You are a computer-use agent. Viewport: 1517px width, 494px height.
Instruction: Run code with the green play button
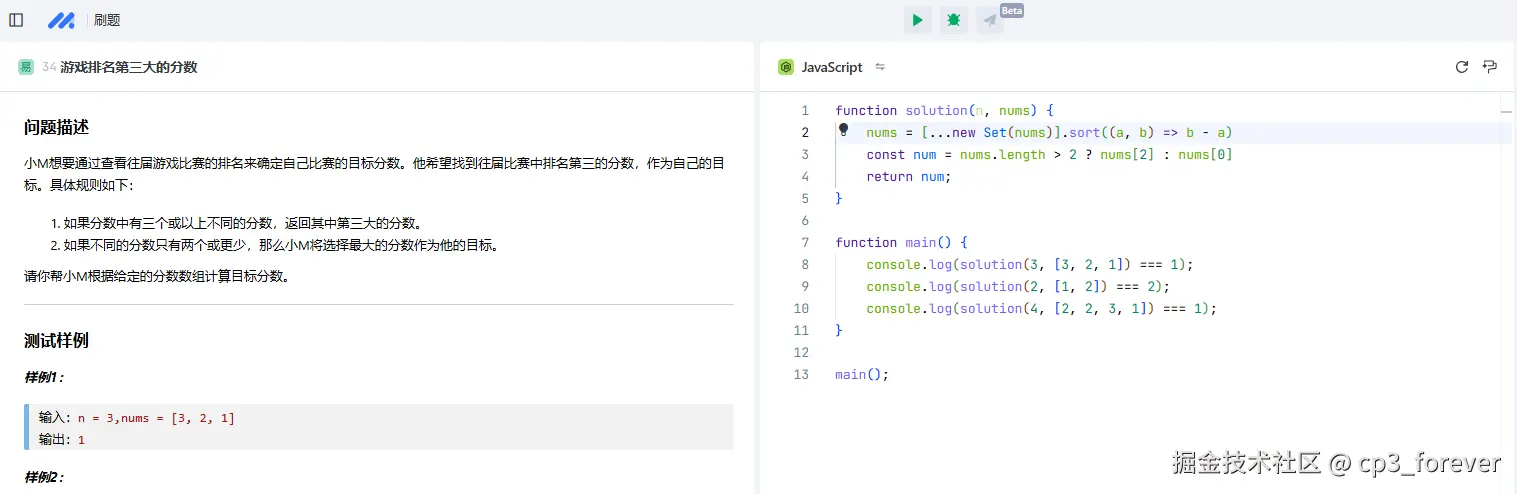click(917, 20)
